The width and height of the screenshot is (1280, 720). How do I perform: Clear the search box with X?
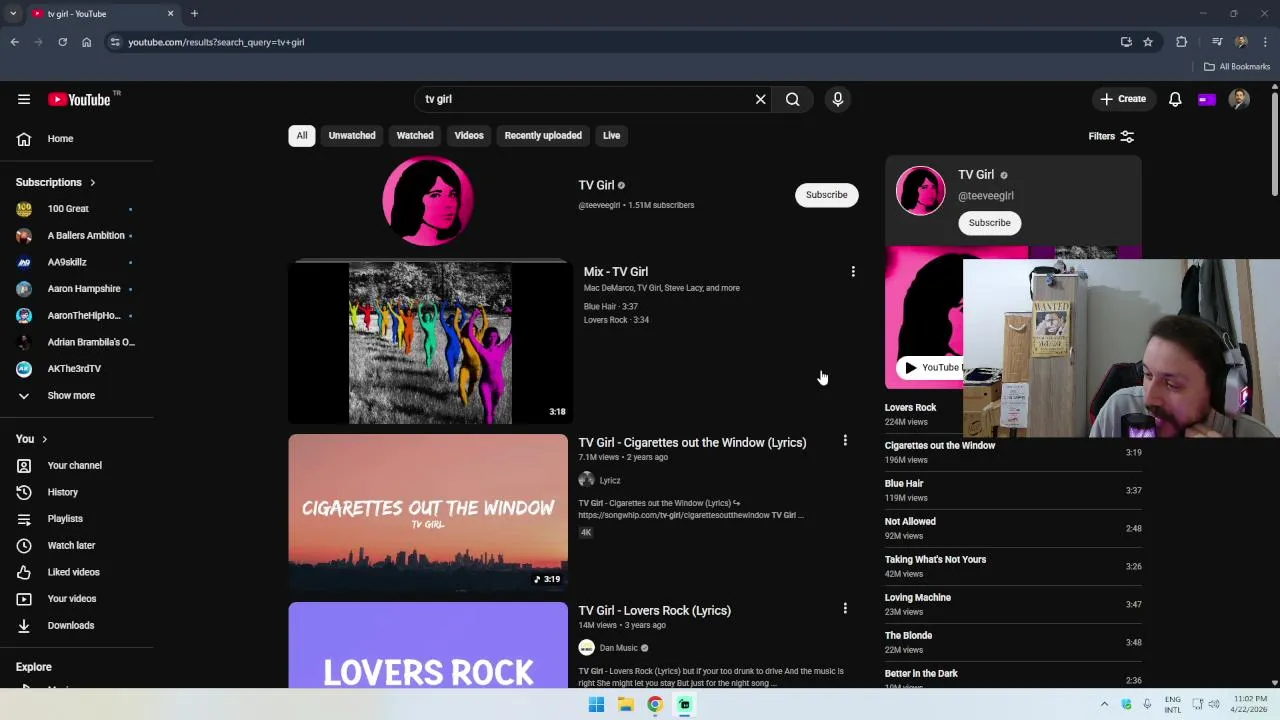[760, 99]
